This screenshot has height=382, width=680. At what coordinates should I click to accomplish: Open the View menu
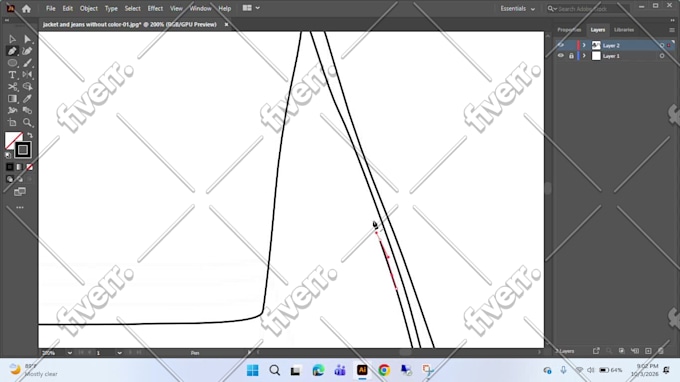176,9
